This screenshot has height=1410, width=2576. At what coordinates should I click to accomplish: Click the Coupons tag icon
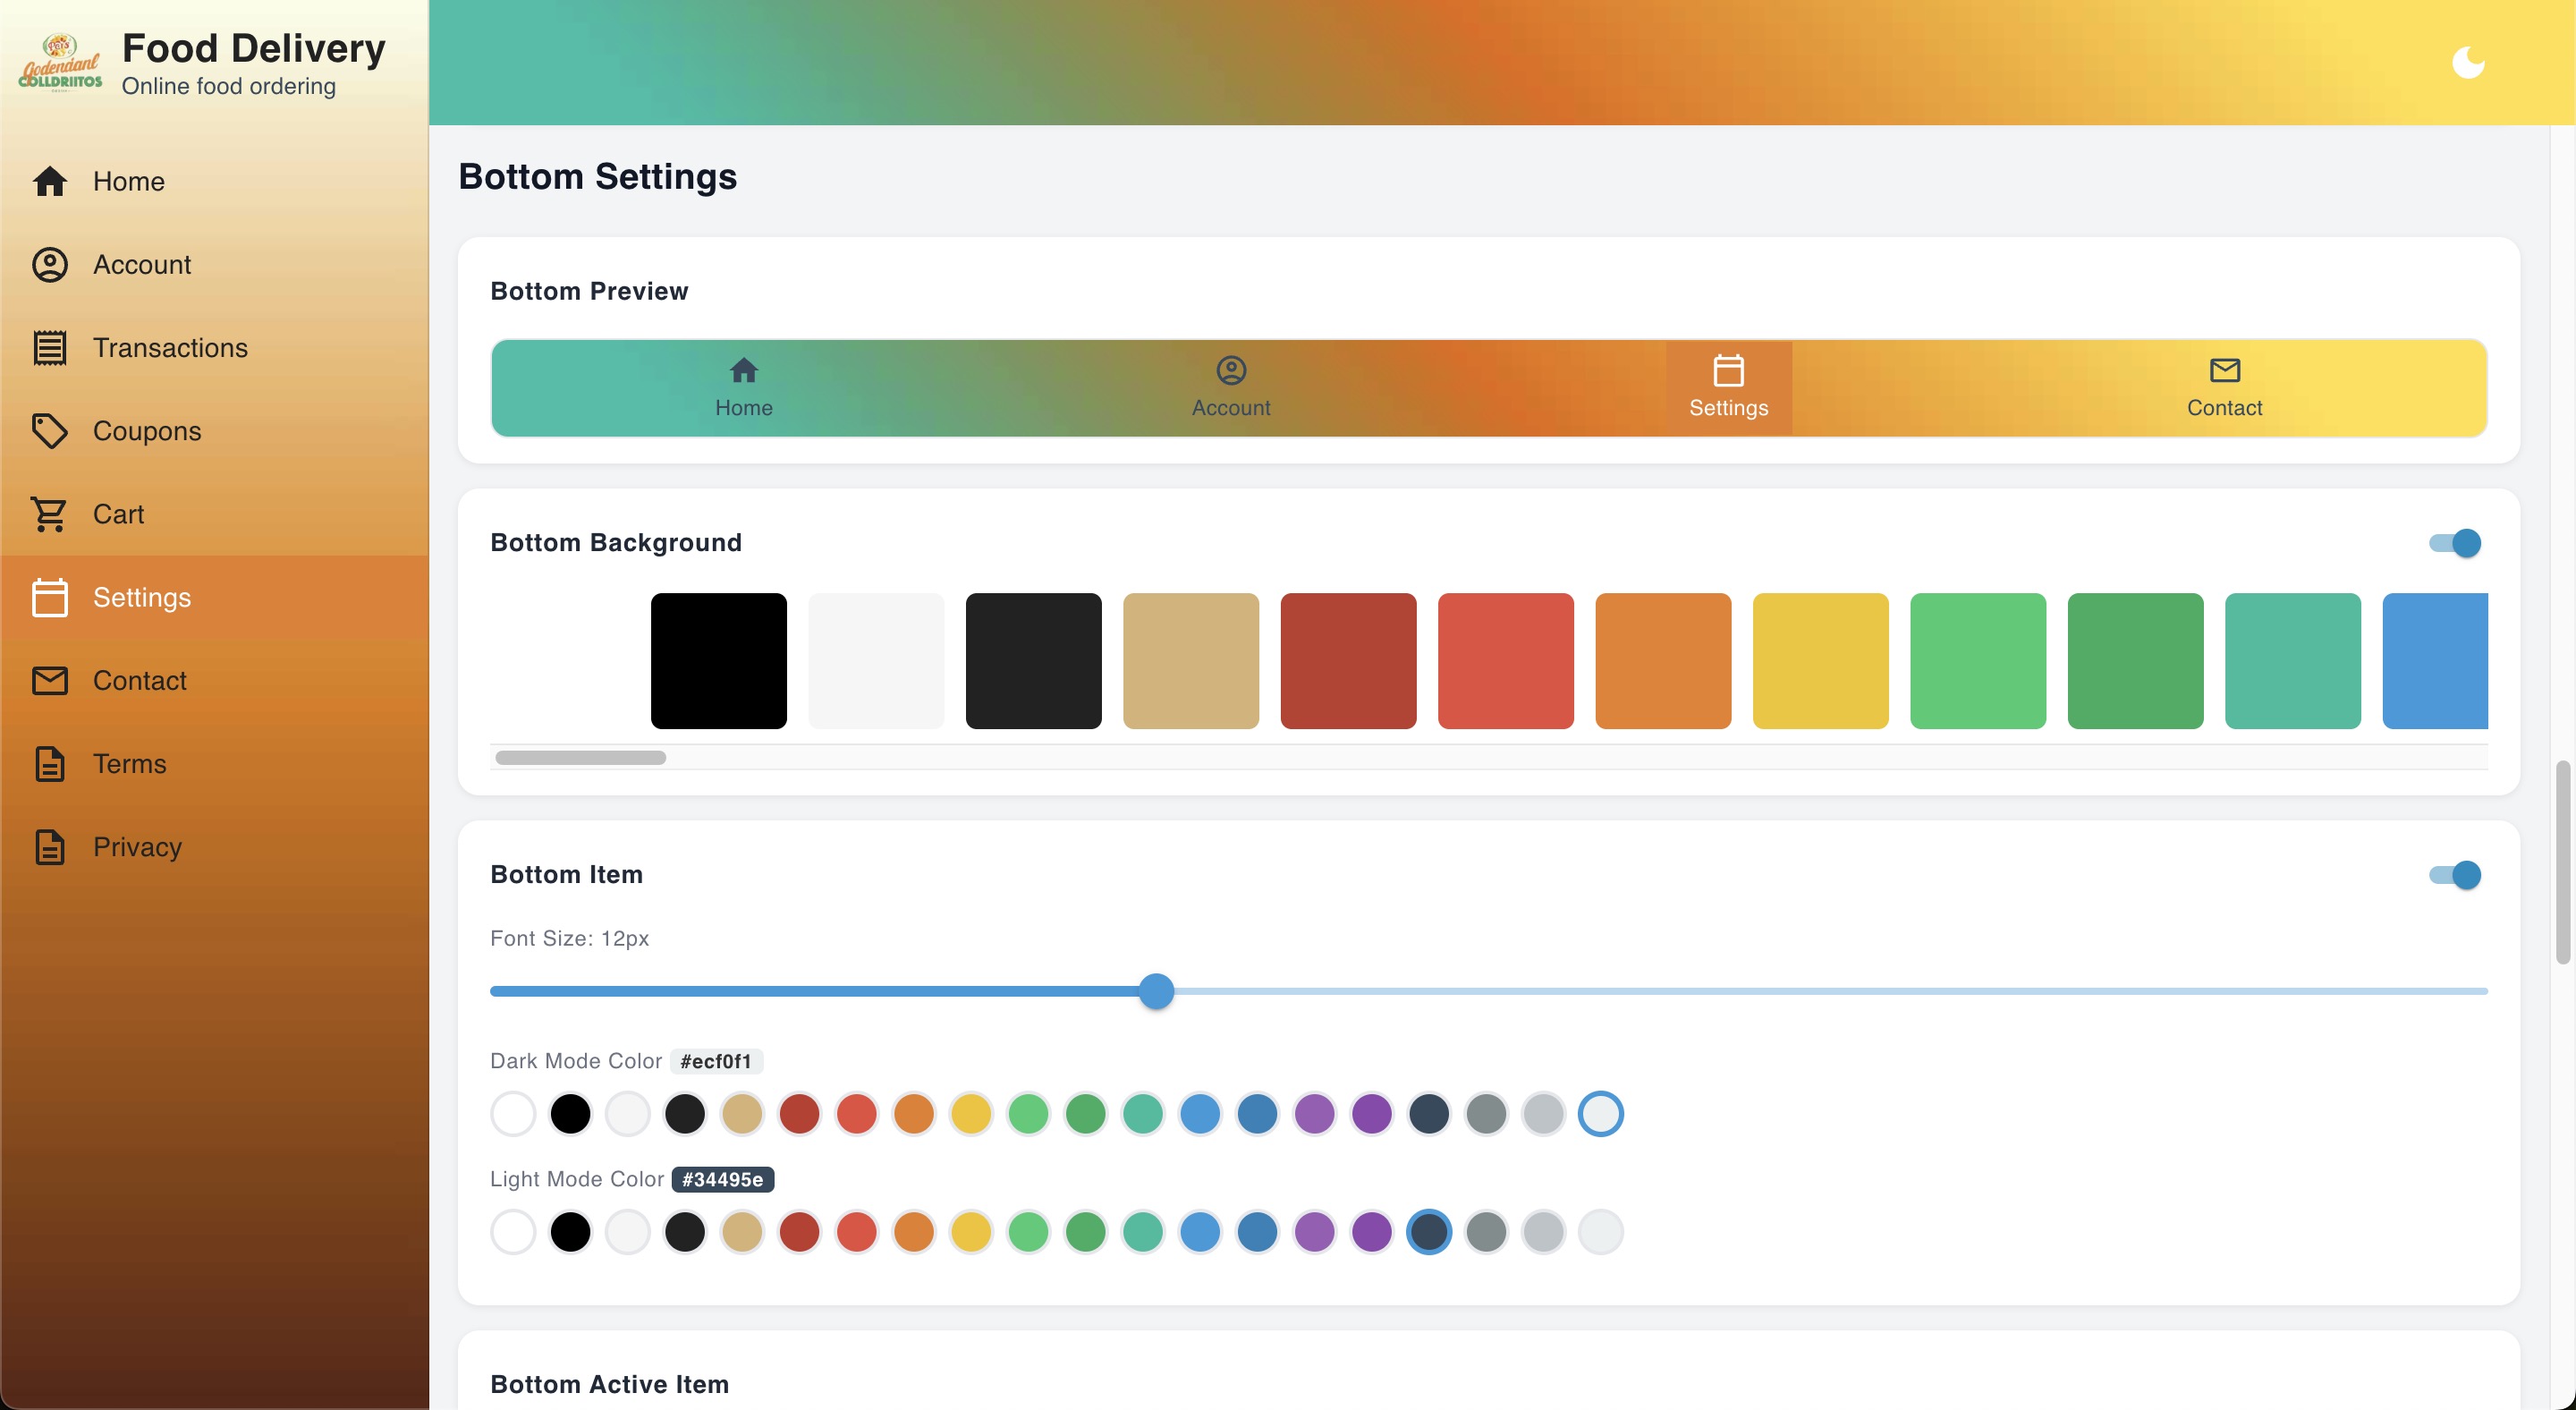pos(49,431)
